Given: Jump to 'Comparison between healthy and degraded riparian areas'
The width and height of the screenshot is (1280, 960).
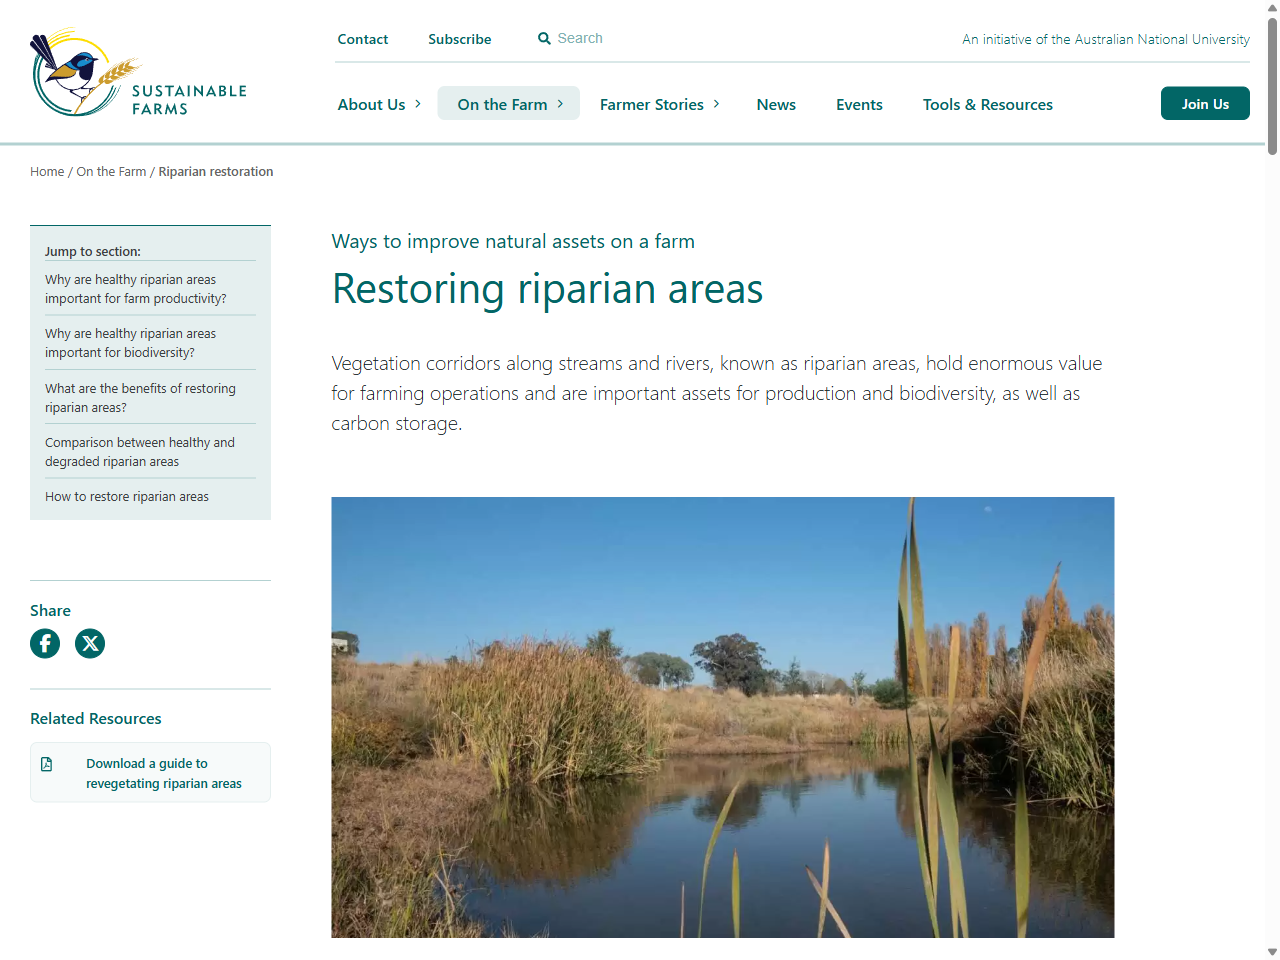Looking at the screenshot, I should pyautogui.click(x=140, y=451).
